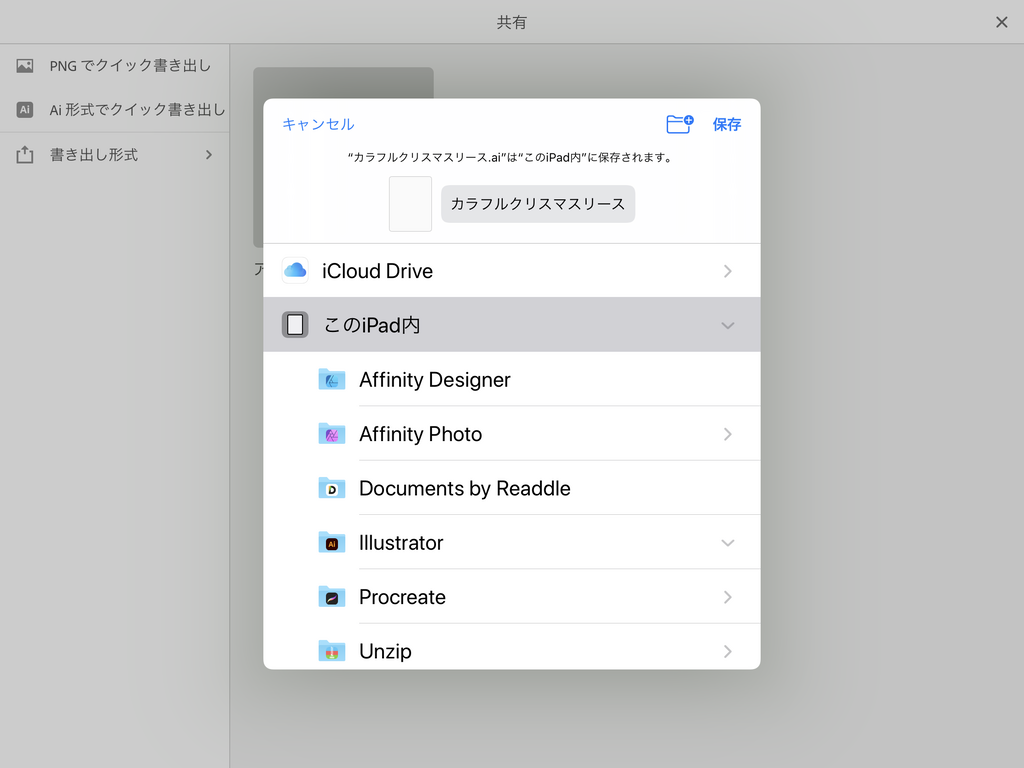Collapse the Illustrator folder chevron
The width and height of the screenshot is (1024, 768).
coord(728,543)
